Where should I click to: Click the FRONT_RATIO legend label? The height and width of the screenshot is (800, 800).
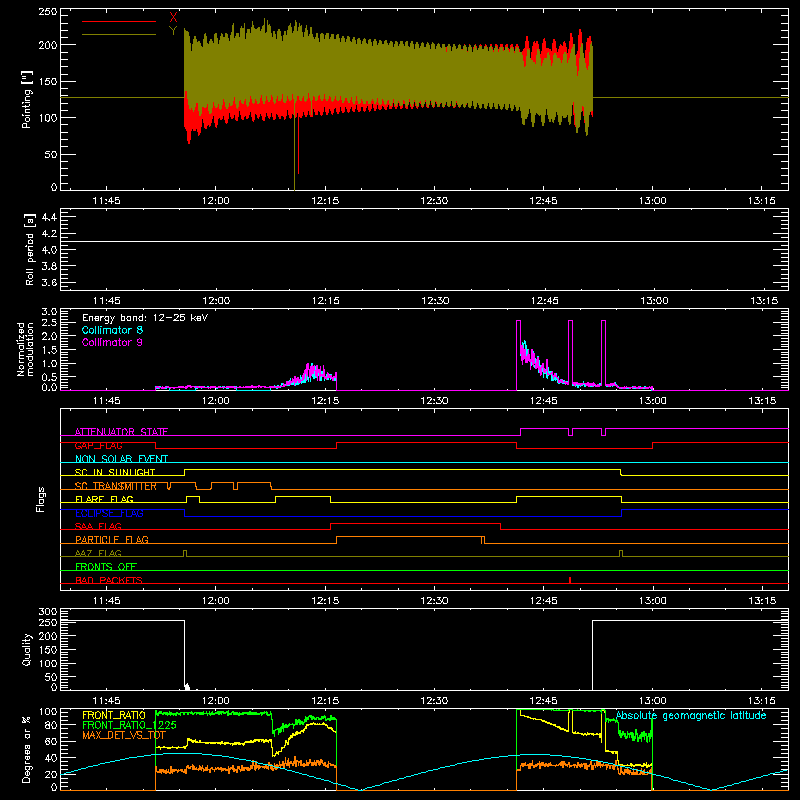(114, 715)
